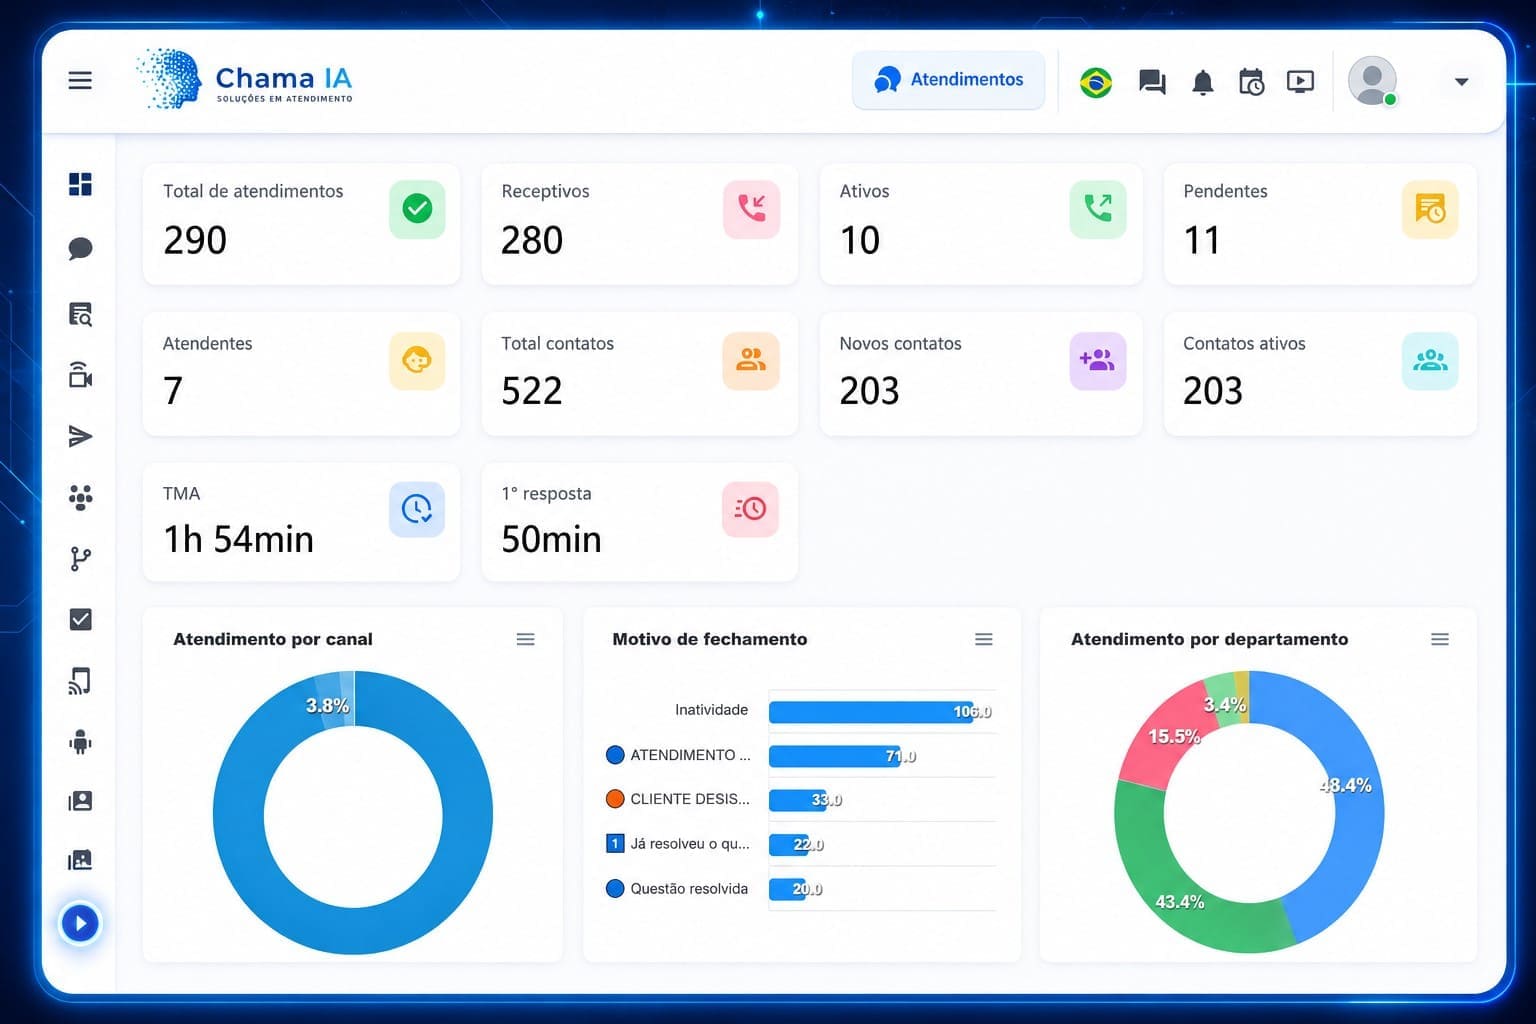Click the user avatar
The width and height of the screenshot is (1536, 1024).
1372,81
